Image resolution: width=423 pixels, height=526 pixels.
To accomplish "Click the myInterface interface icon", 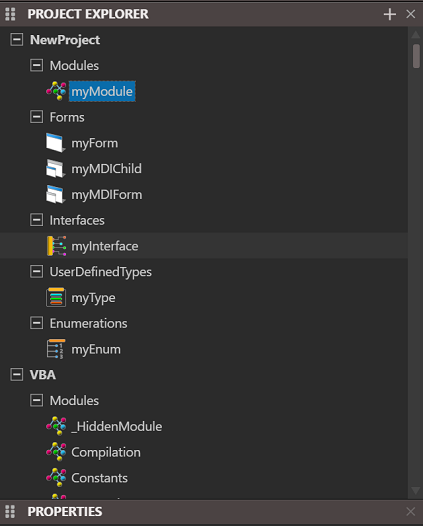I will point(56,246).
